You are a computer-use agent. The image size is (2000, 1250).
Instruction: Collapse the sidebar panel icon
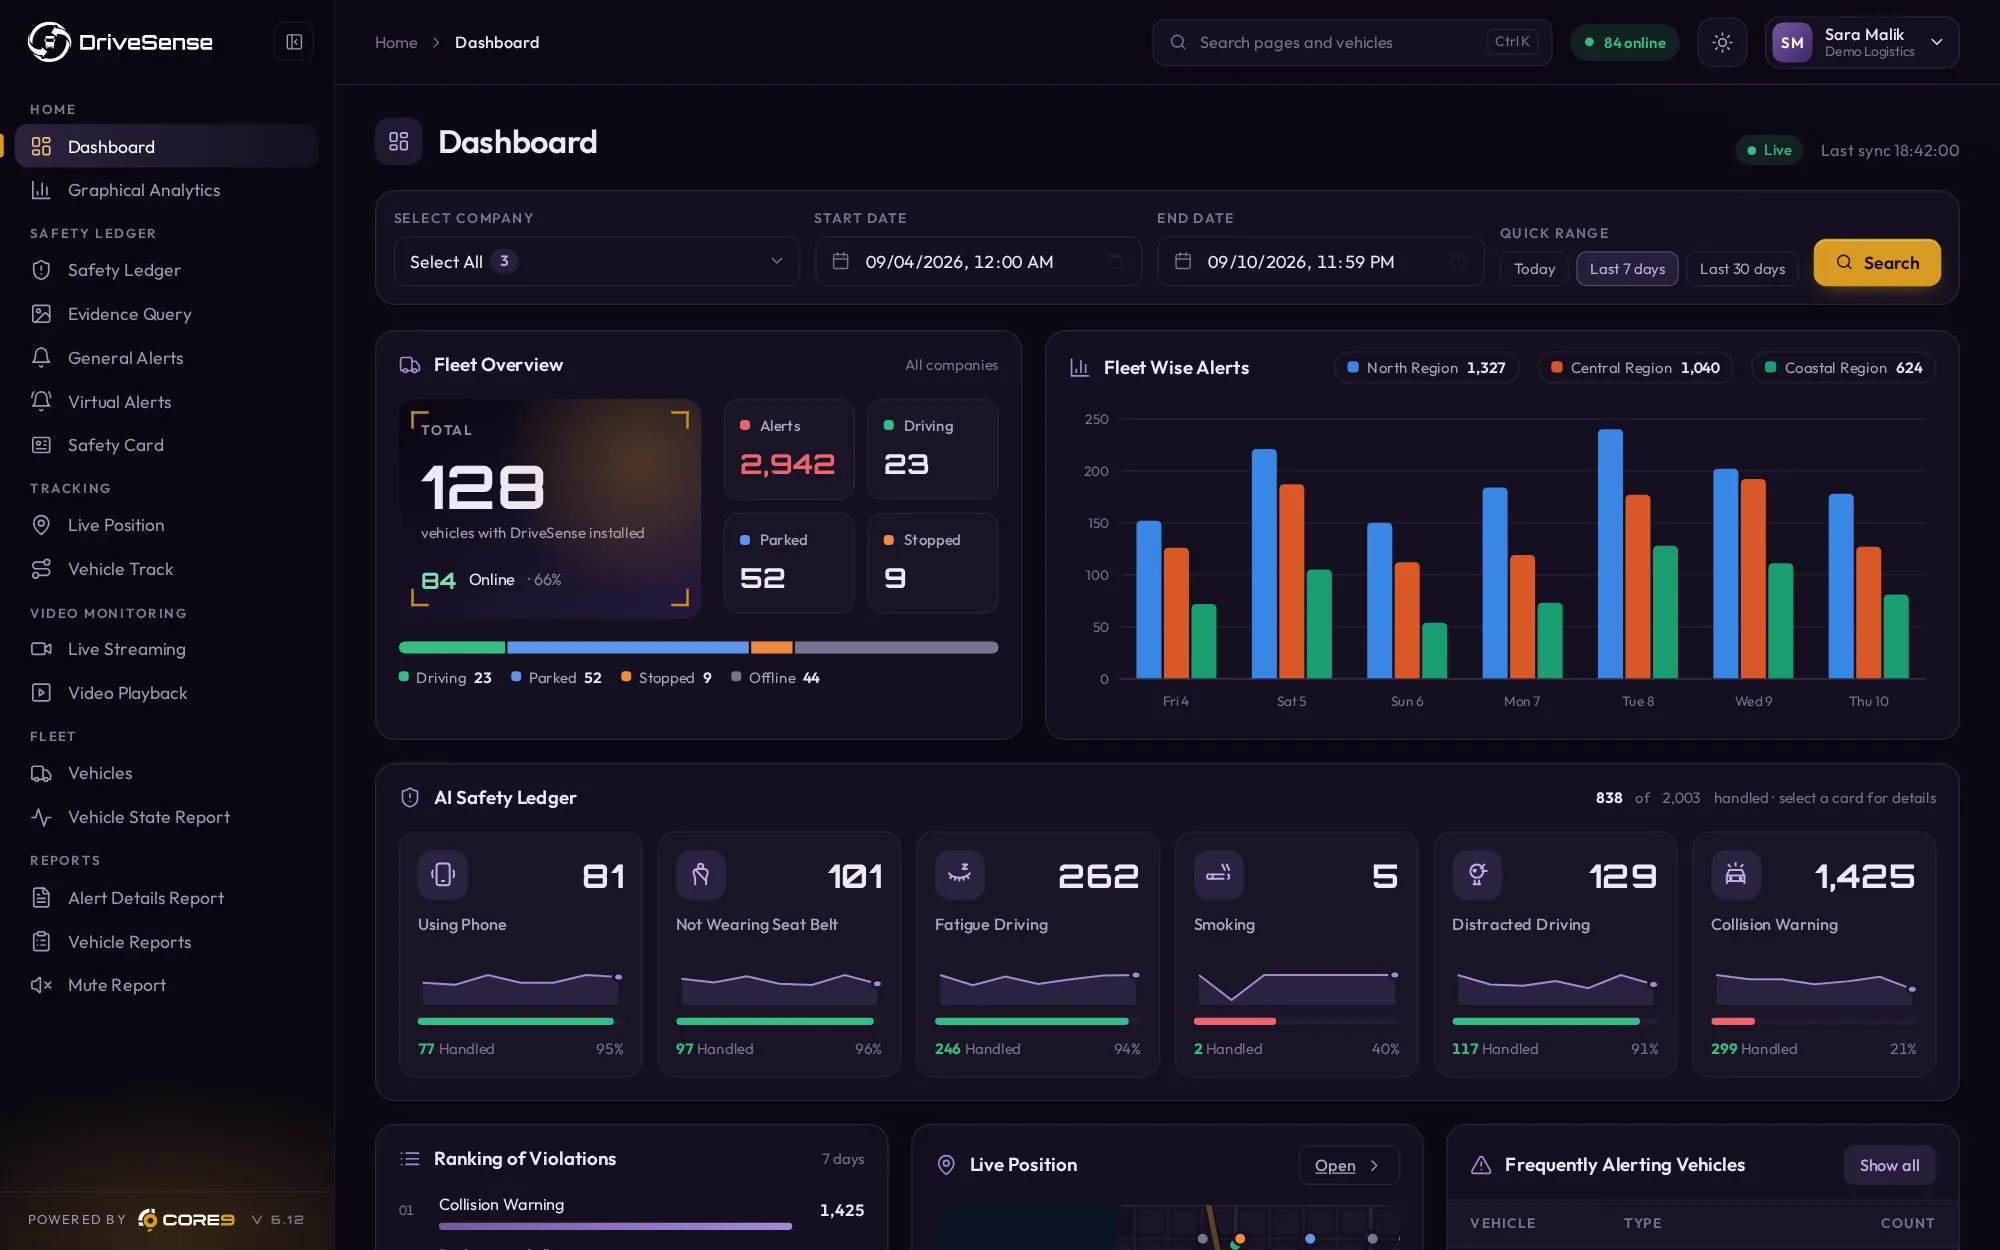coord(294,42)
